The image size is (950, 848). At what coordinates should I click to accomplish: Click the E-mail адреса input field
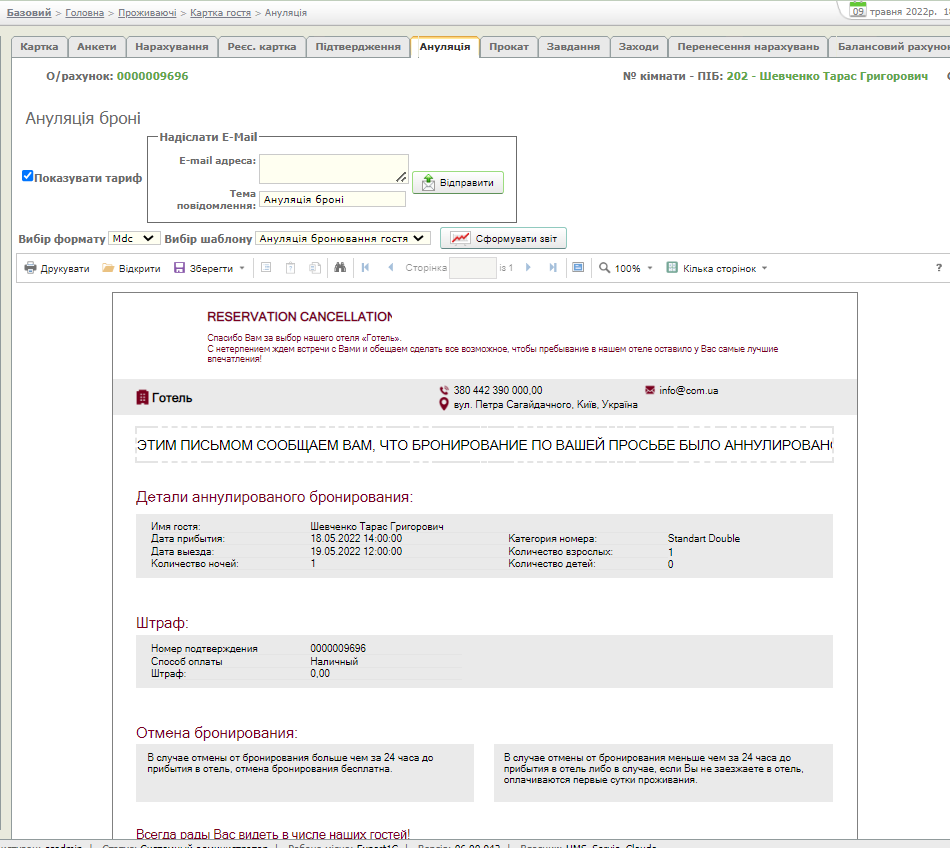coord(333,168)
